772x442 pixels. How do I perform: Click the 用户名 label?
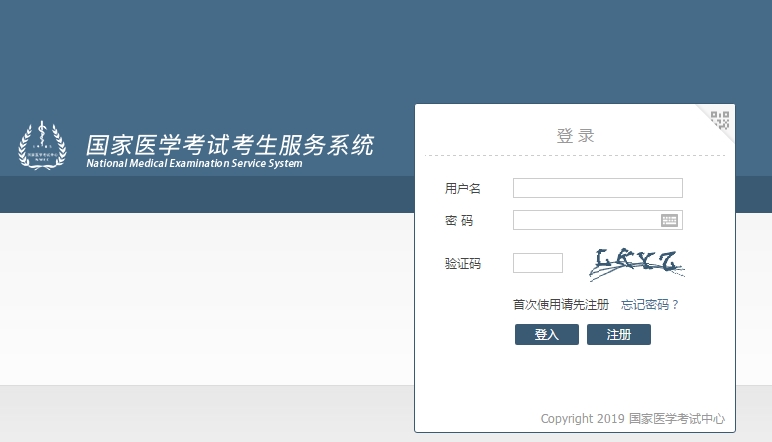point(462,189)
